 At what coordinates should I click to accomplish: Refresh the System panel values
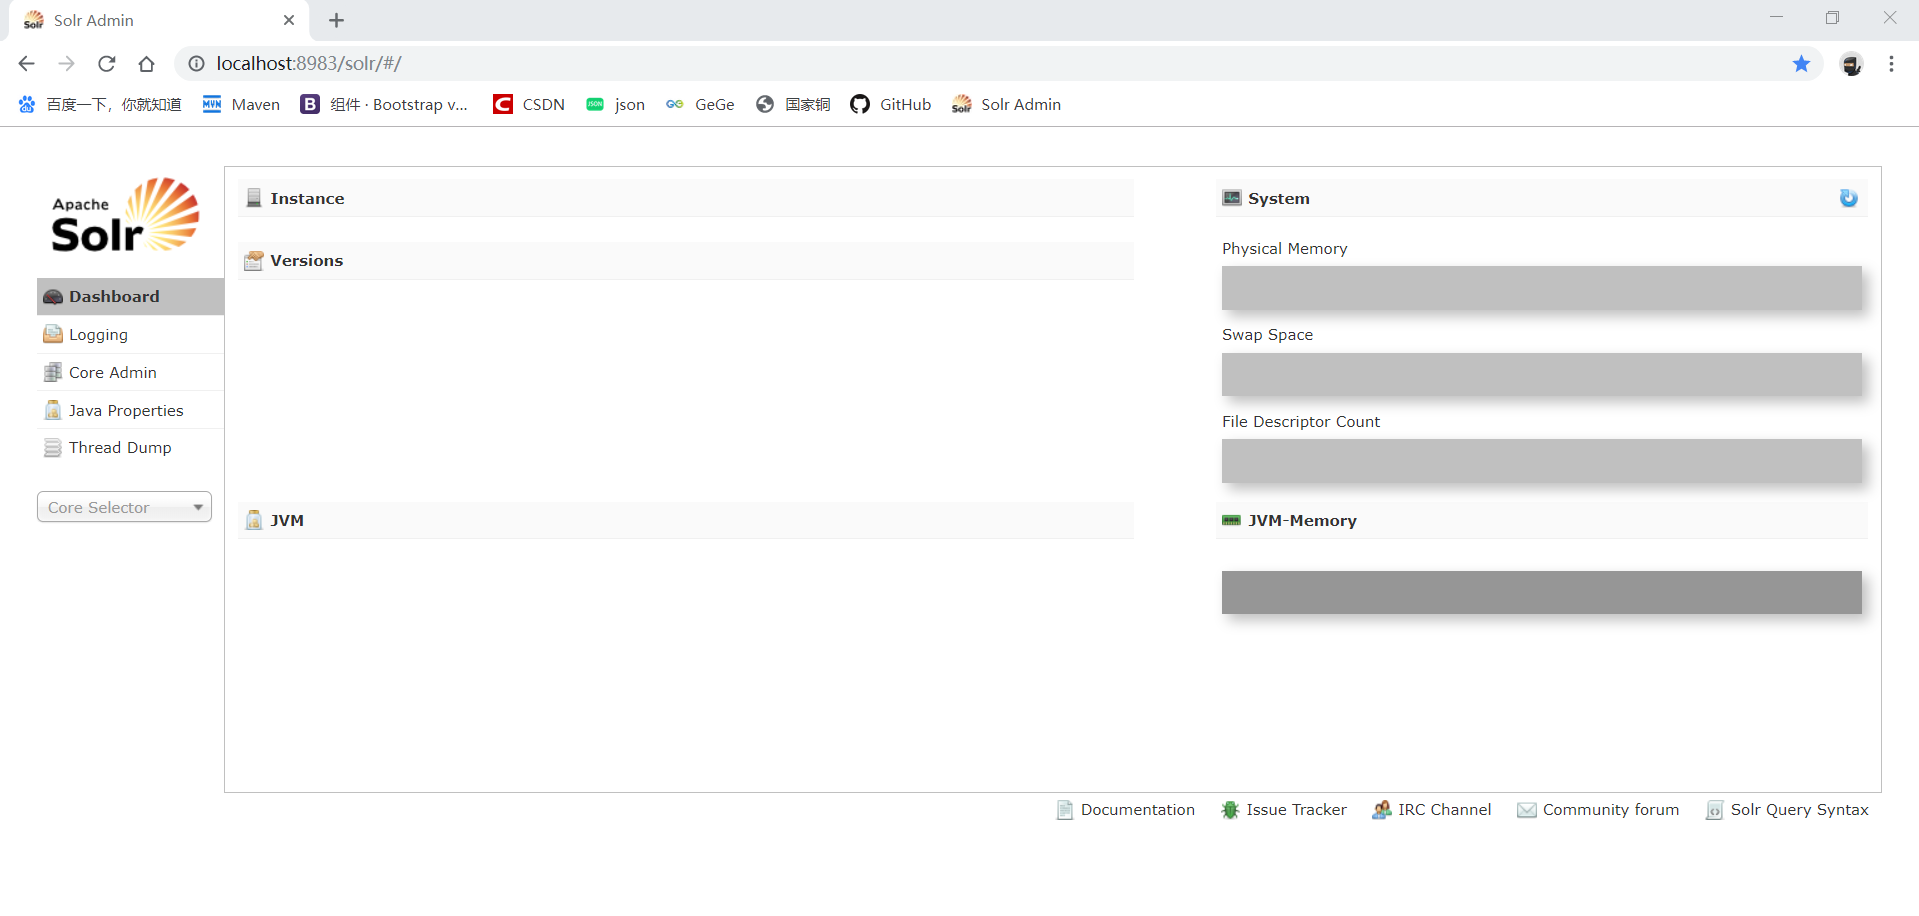point(1849,198)
